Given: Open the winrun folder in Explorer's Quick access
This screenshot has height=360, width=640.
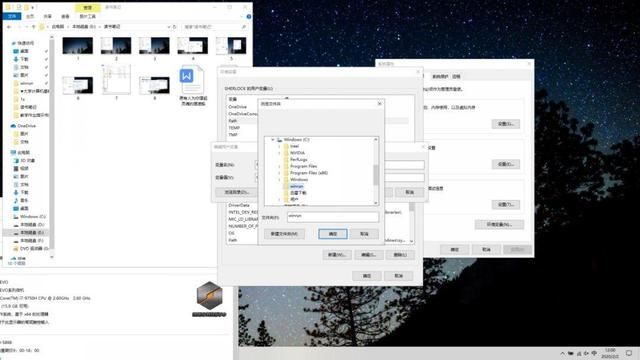Looking at the screenshot, I should [x=27, y=83].
